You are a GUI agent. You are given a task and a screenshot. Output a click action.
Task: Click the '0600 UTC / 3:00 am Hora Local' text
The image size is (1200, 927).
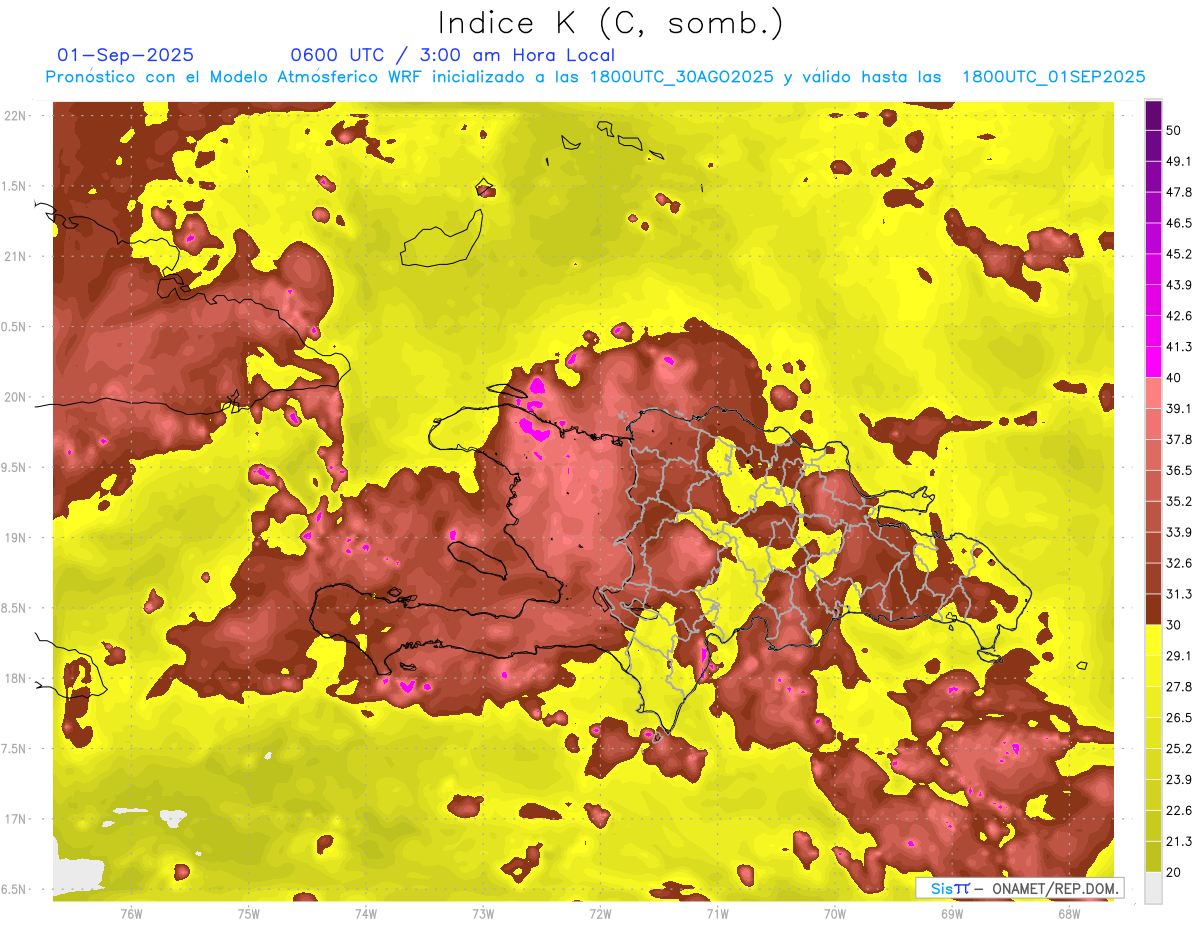tap(452, 55)
